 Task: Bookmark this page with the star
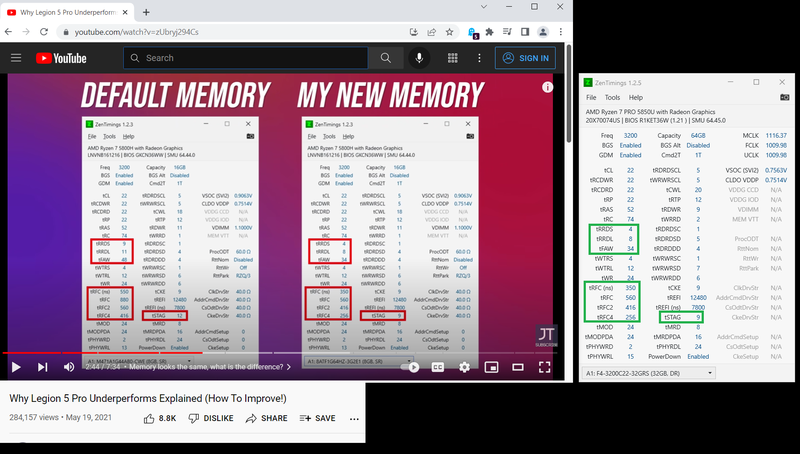(449, 32)
